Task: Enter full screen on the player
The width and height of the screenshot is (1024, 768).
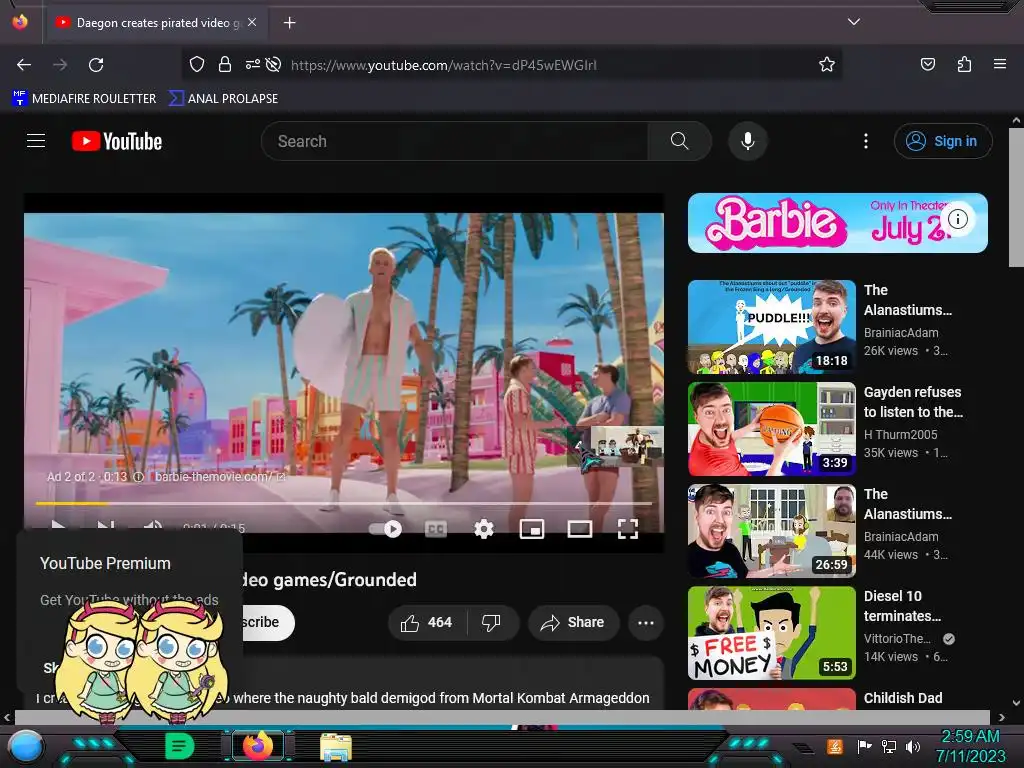Action: (628, 529)
